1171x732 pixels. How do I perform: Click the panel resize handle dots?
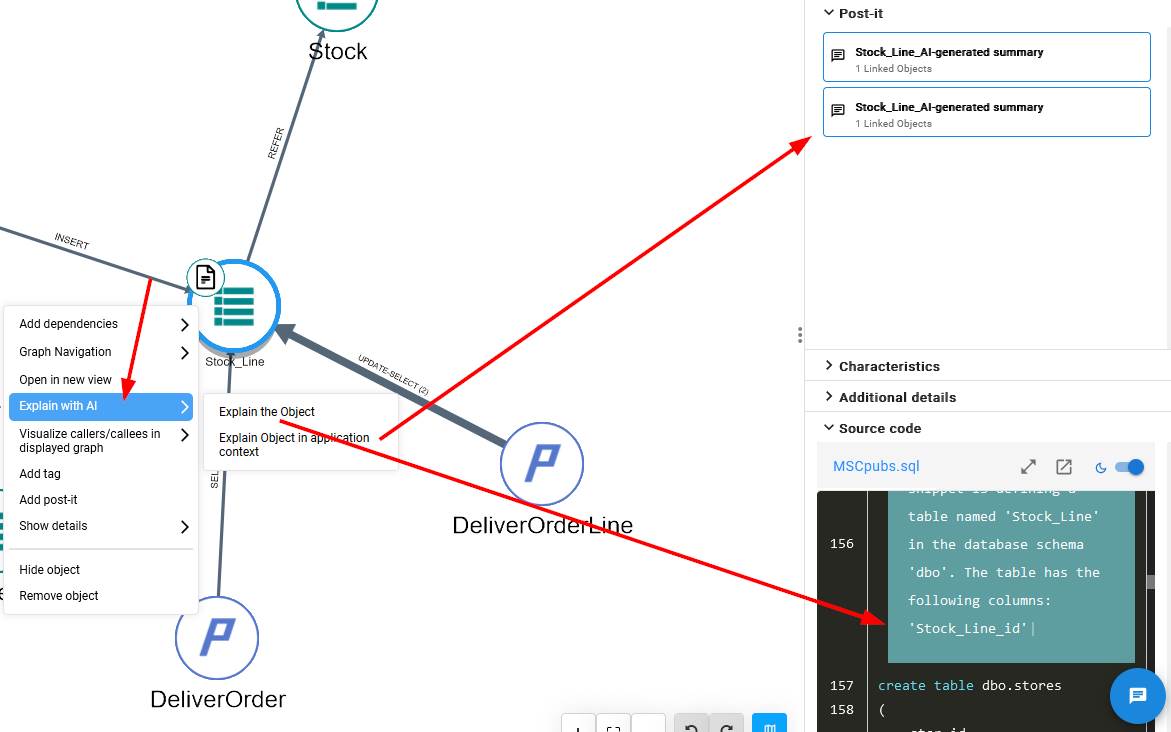pyautogui.click(x=799, y=335)
